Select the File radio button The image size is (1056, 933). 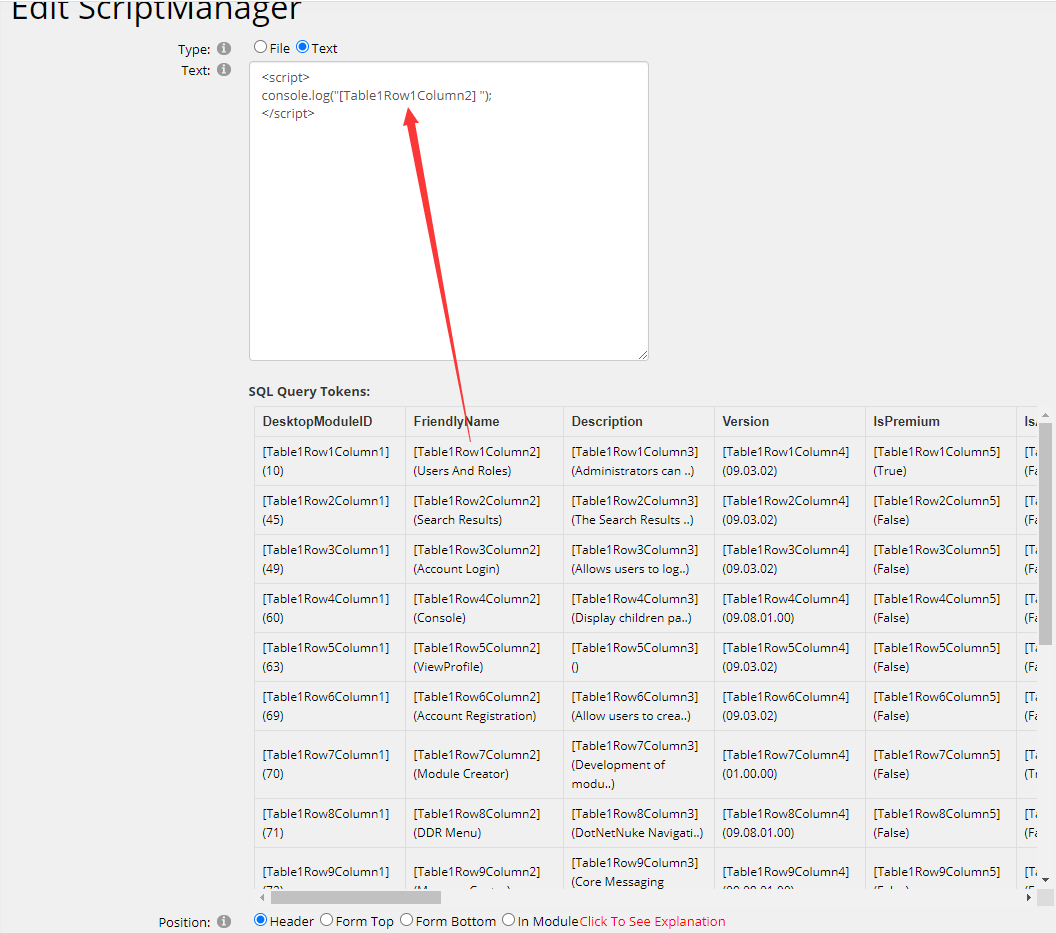coord(261,47)
